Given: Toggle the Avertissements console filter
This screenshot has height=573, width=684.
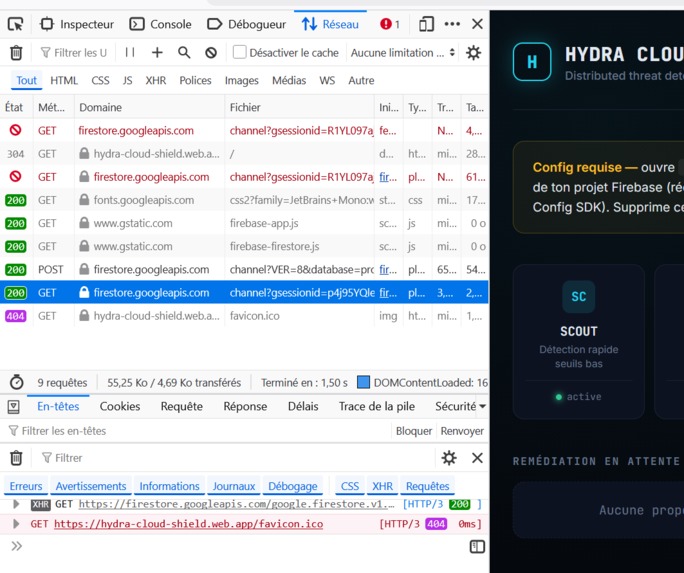Looking at the screenshot, I should 91,486.
